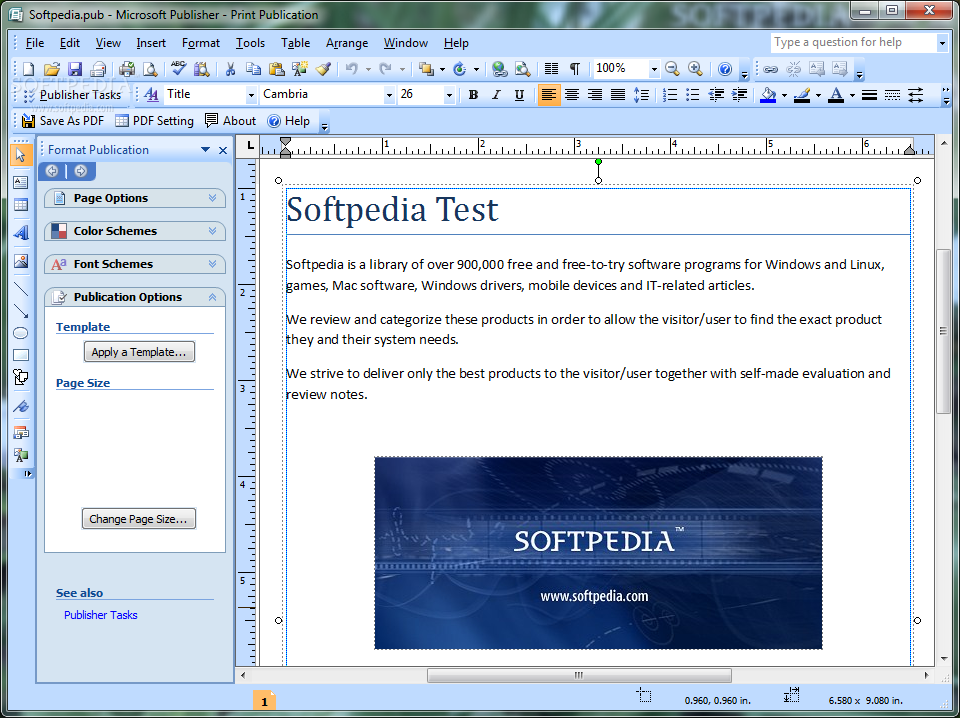Click the Insert Hyperlink globe icon
The width and height of the screenshot is (960, 718).
pos(500,69)
